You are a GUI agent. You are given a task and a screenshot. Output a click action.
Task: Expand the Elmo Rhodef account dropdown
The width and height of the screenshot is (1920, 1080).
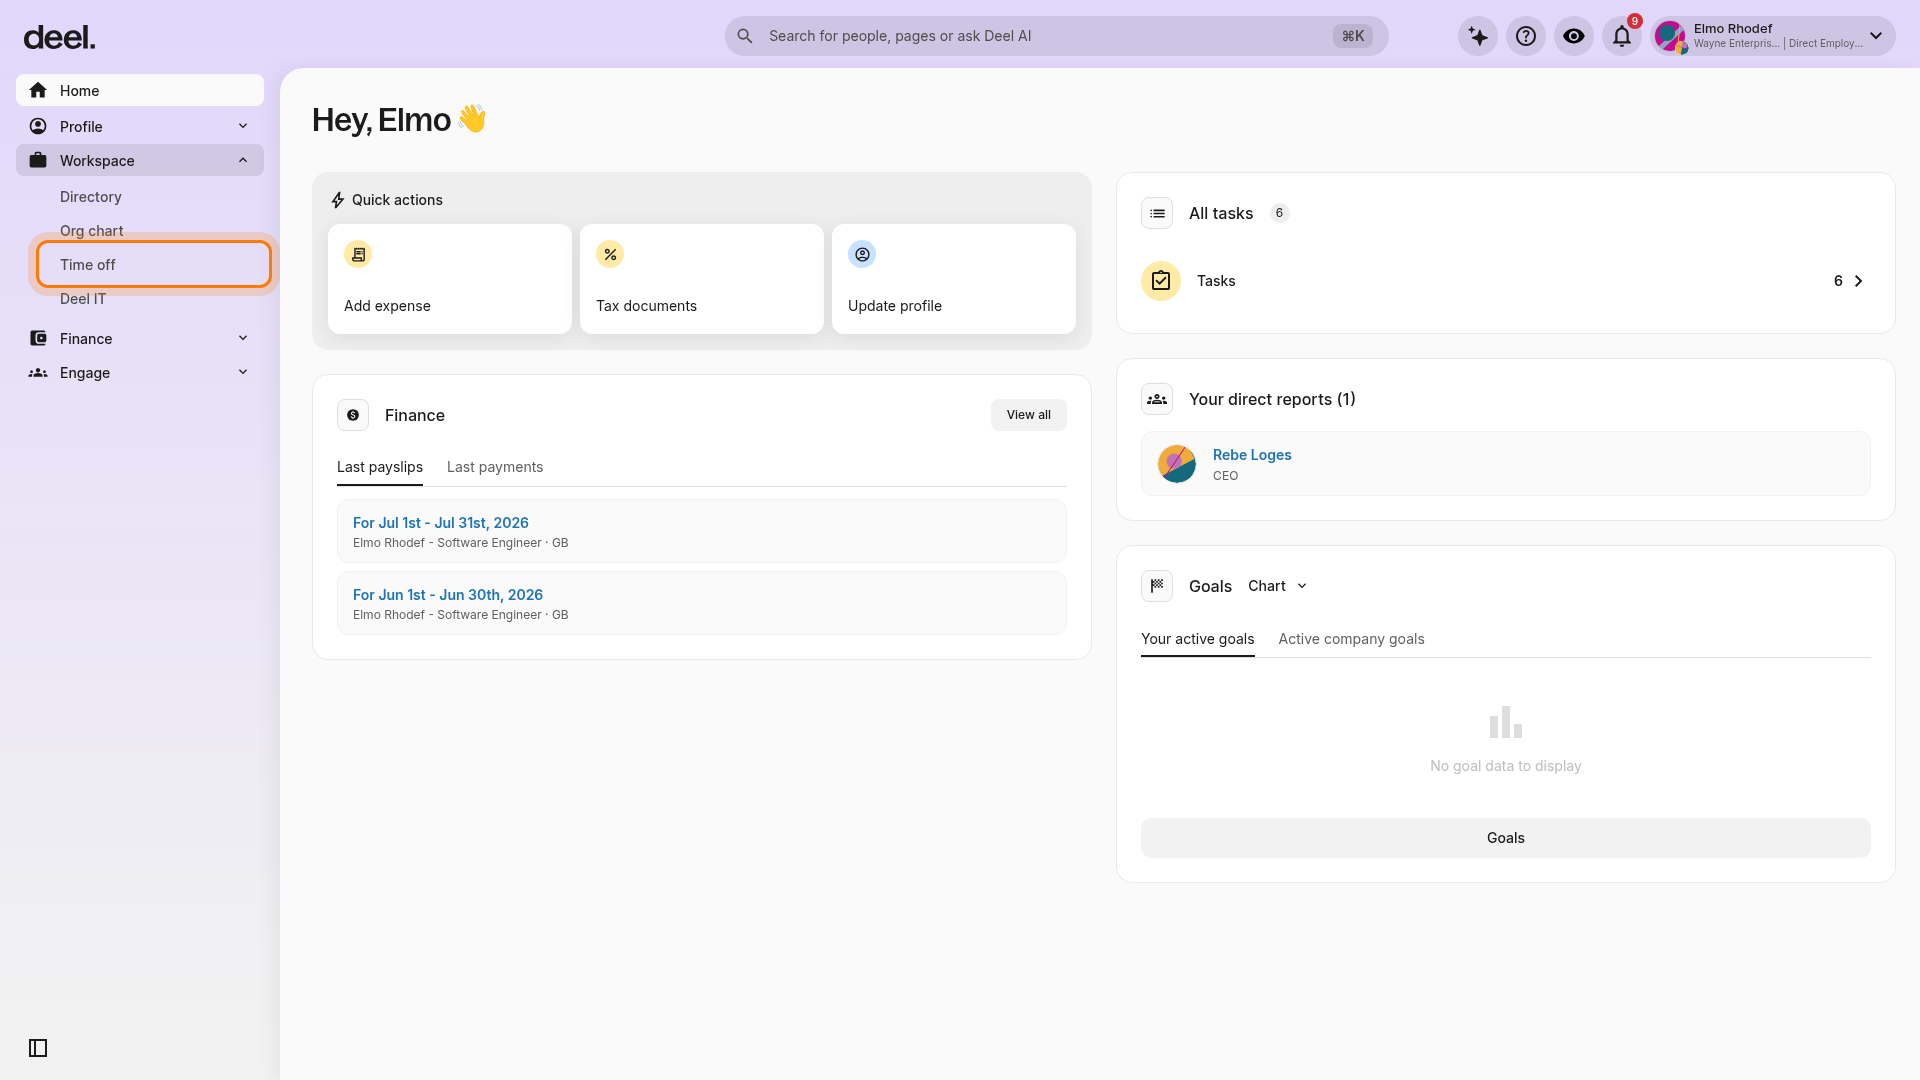click(x=1876, y=36)
